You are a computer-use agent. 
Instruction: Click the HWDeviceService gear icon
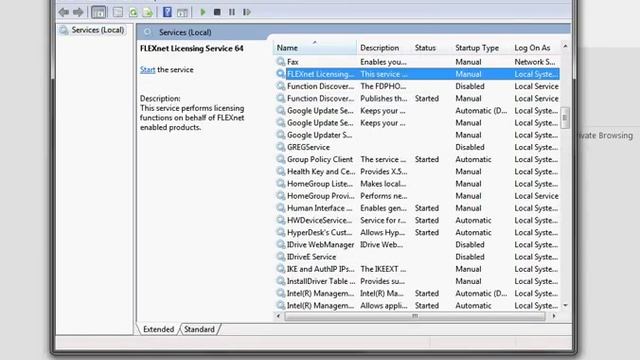pyautogui.click(x=281, y=220)
